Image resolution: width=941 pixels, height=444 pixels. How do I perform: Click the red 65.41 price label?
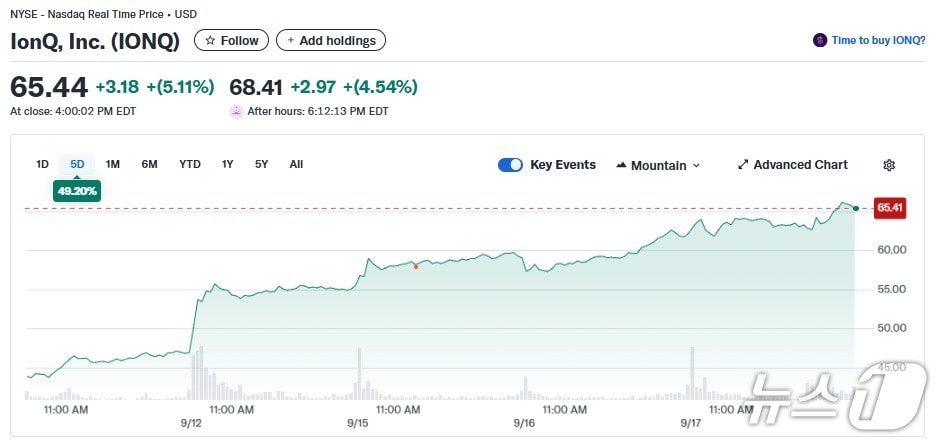[x=889, y=208]
